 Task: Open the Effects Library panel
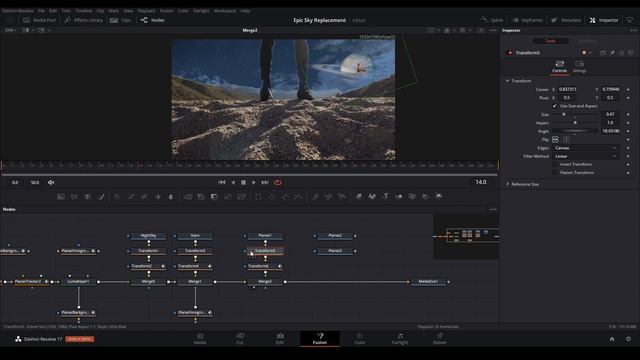(x=84, y=20)
